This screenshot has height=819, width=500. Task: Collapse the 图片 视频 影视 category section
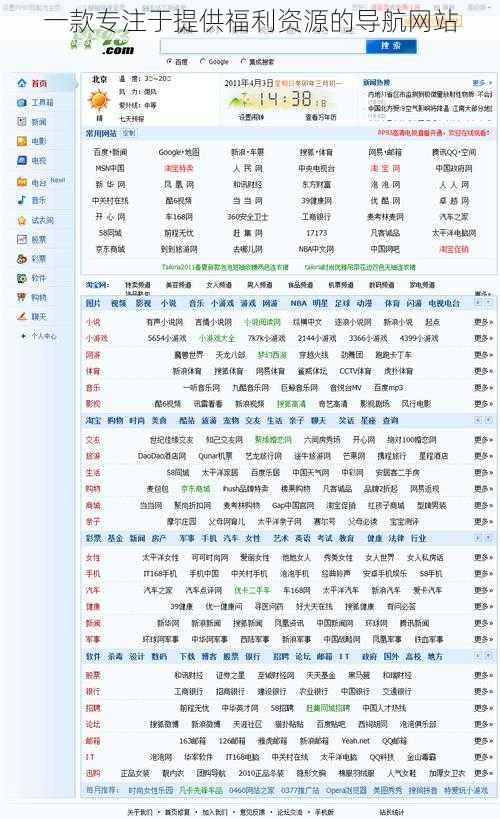coord(478,302)
